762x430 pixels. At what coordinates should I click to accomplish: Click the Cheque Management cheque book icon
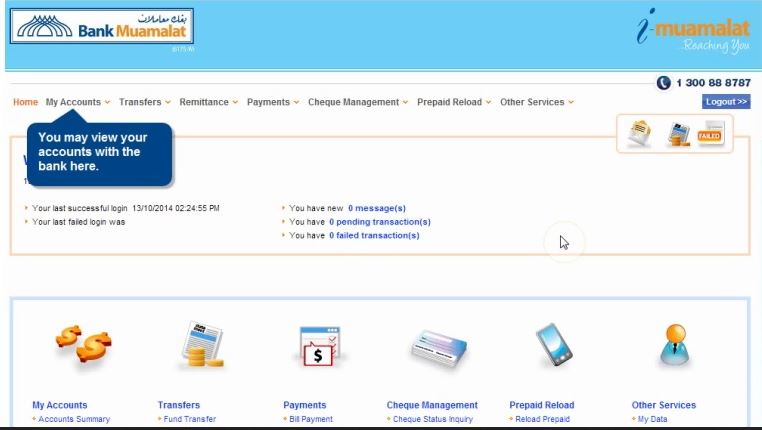[x=439, y=347]
